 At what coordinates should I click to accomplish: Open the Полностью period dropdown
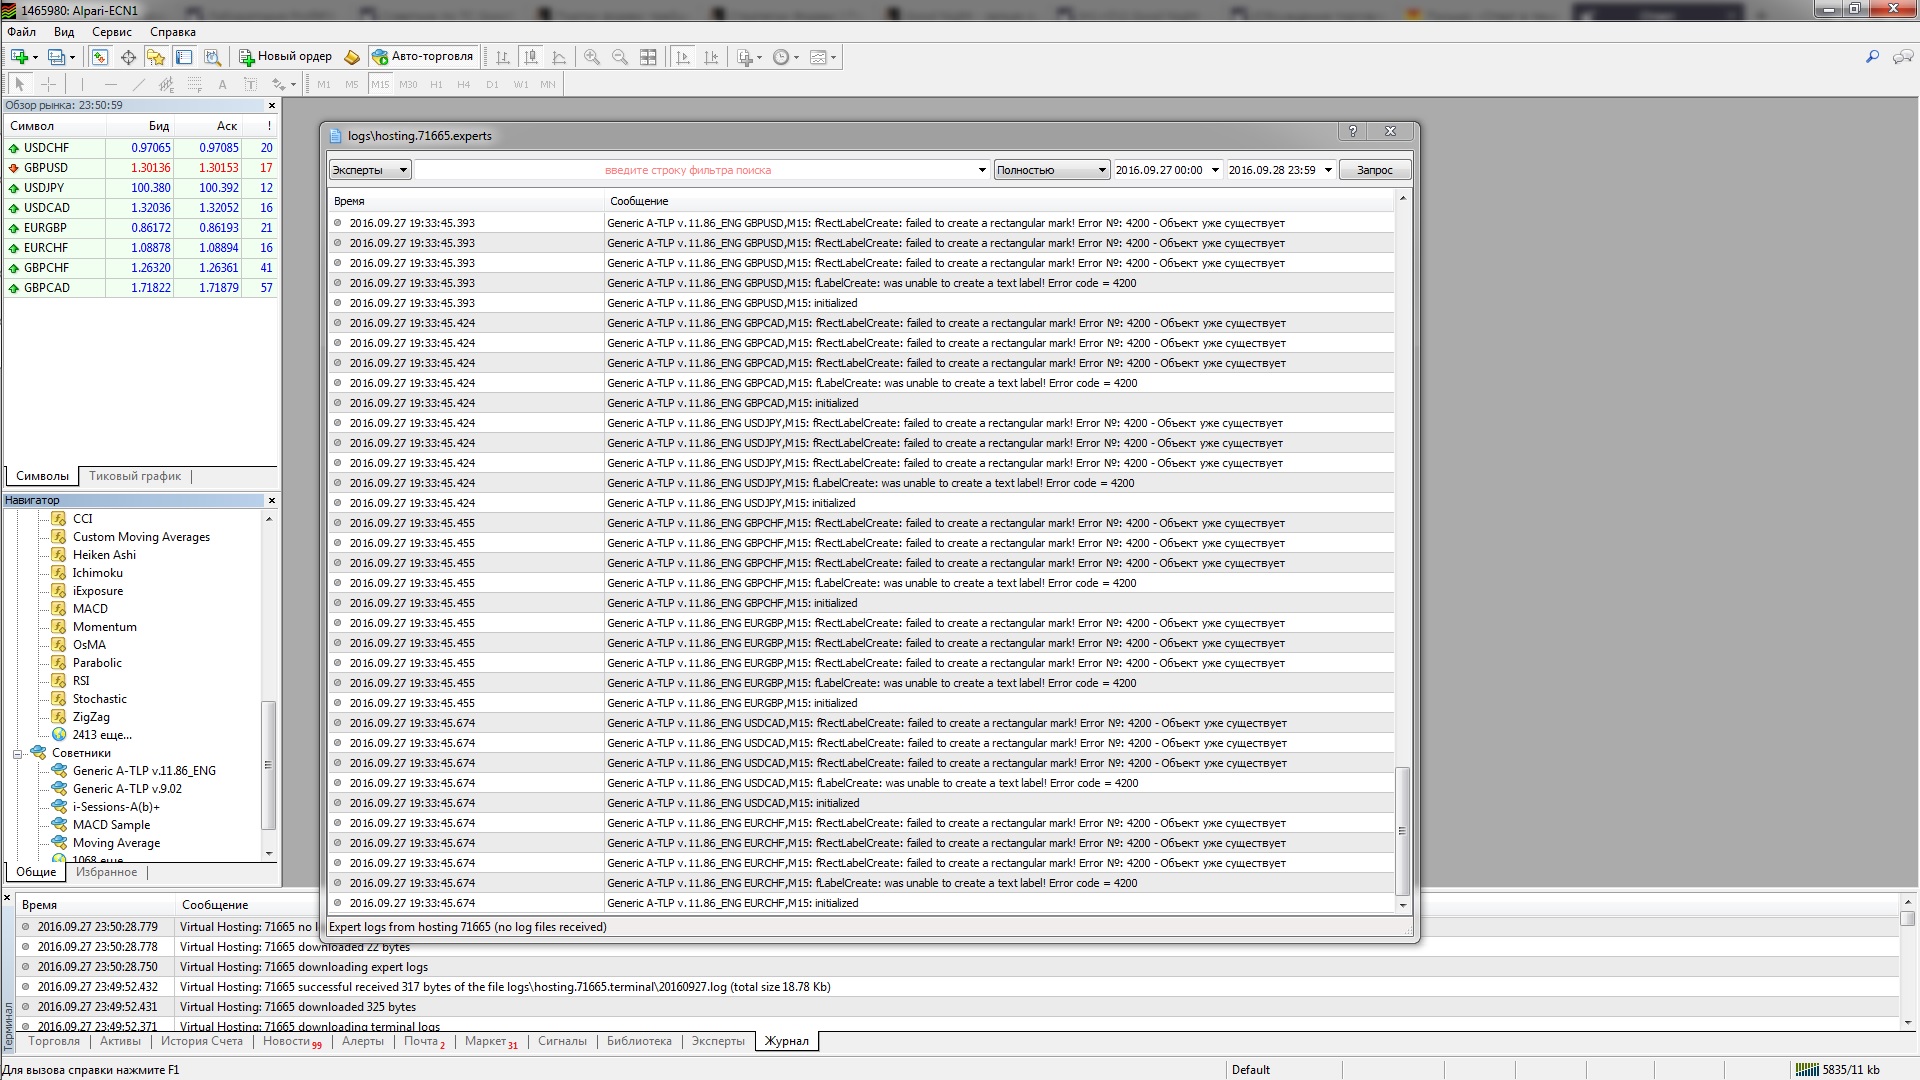coord(1052,170)
